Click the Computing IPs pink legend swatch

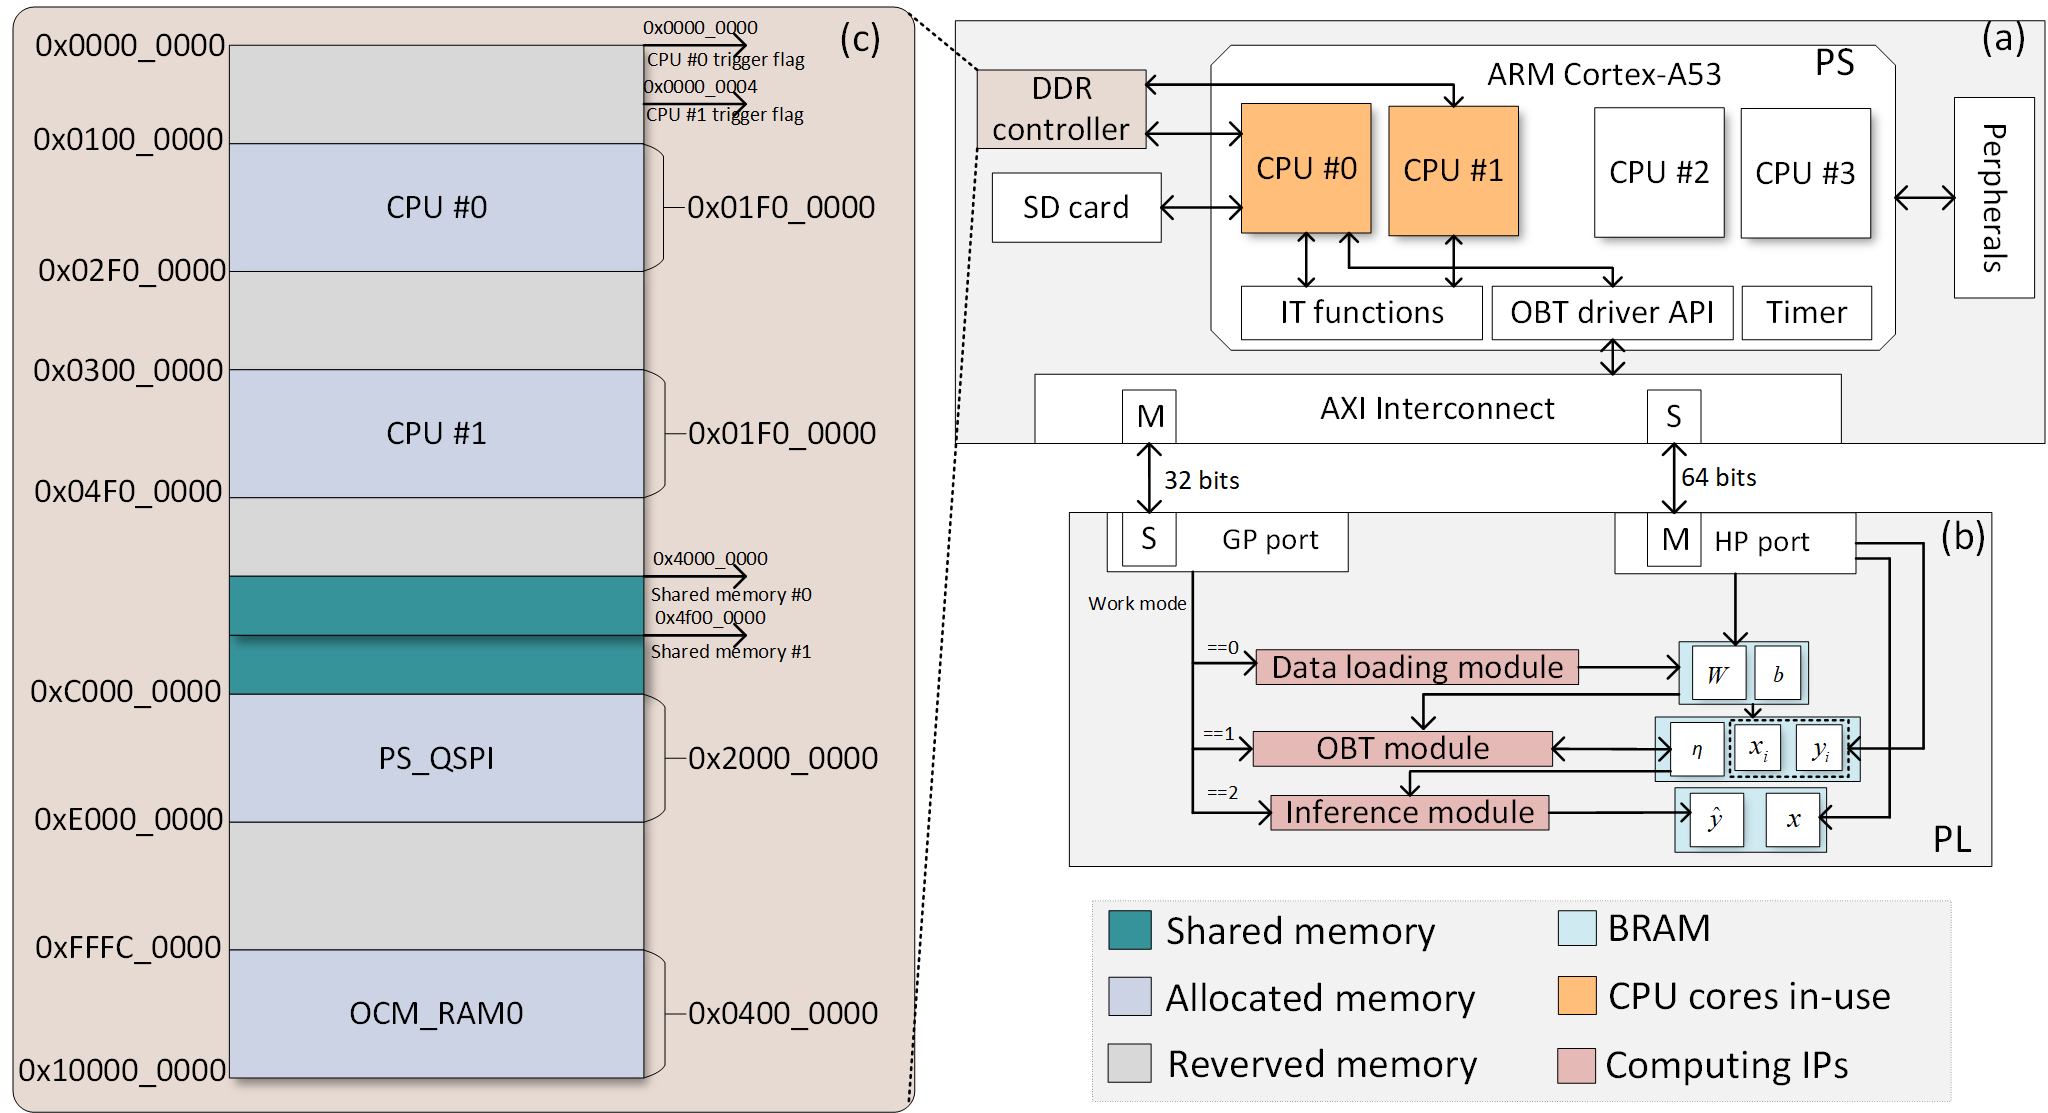tap(1576, 1065)
